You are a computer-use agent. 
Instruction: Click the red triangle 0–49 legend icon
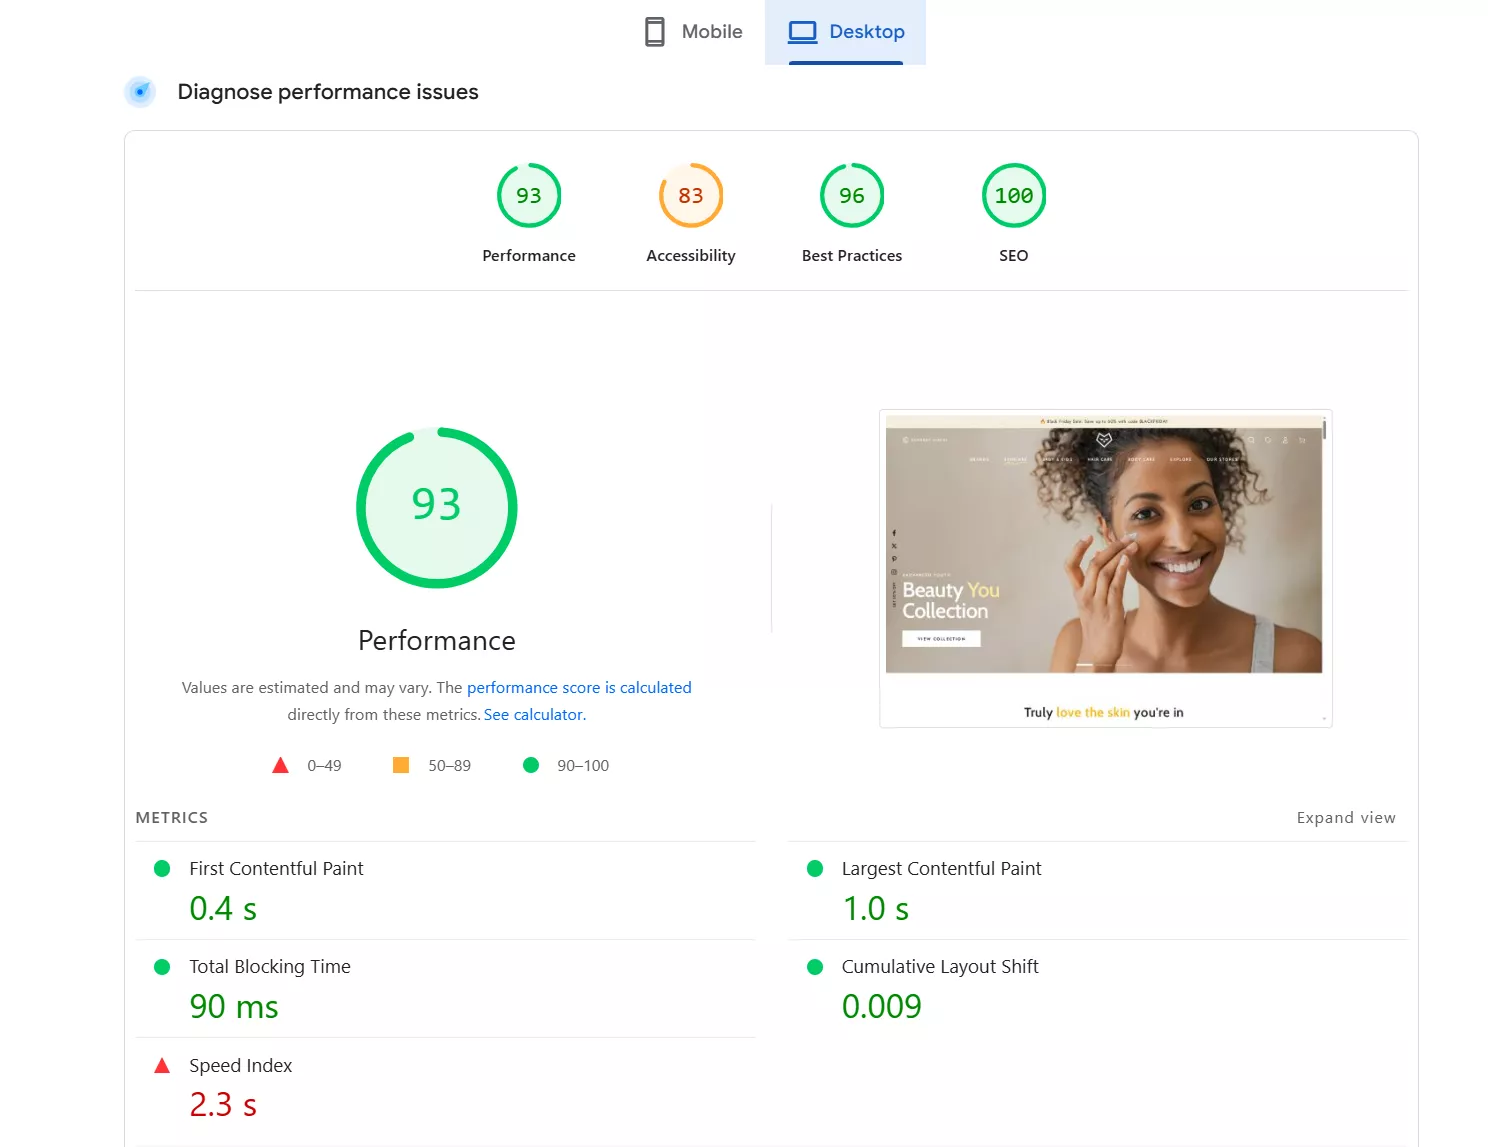pos(280,765)
